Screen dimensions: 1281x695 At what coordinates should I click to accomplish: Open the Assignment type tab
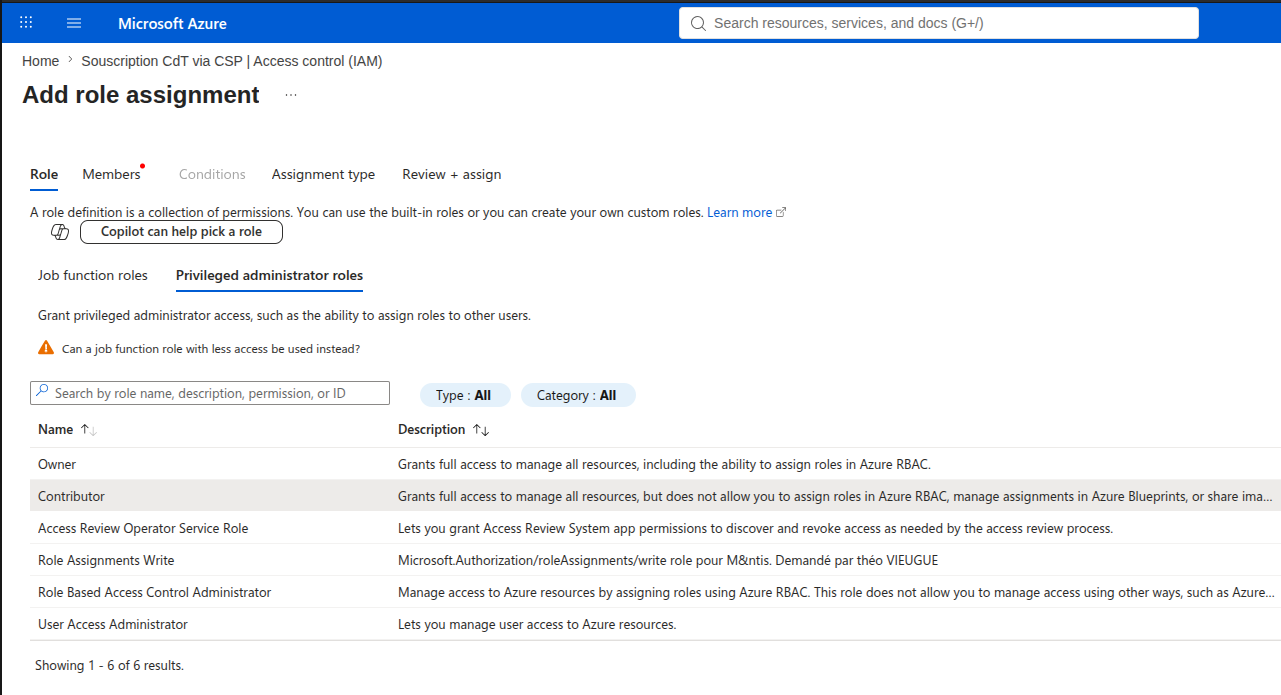pos(323,174)
